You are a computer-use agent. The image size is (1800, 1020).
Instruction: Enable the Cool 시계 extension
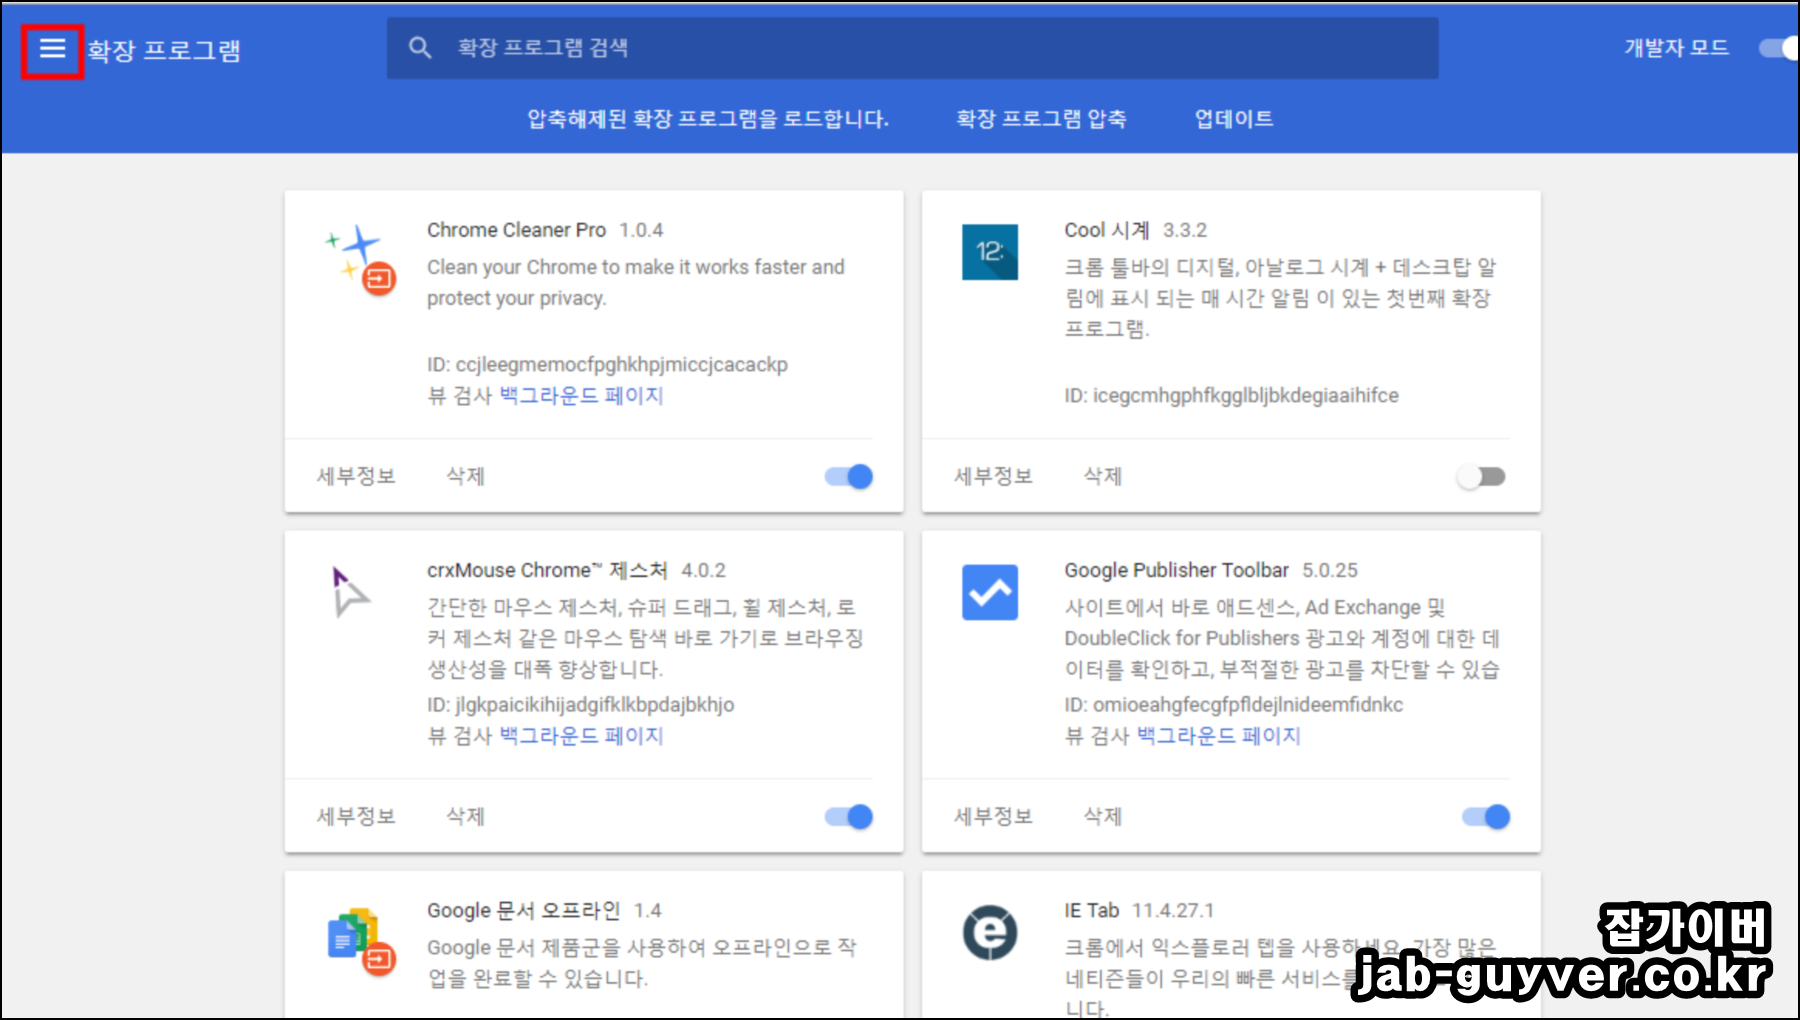(x=1481, y=477)
